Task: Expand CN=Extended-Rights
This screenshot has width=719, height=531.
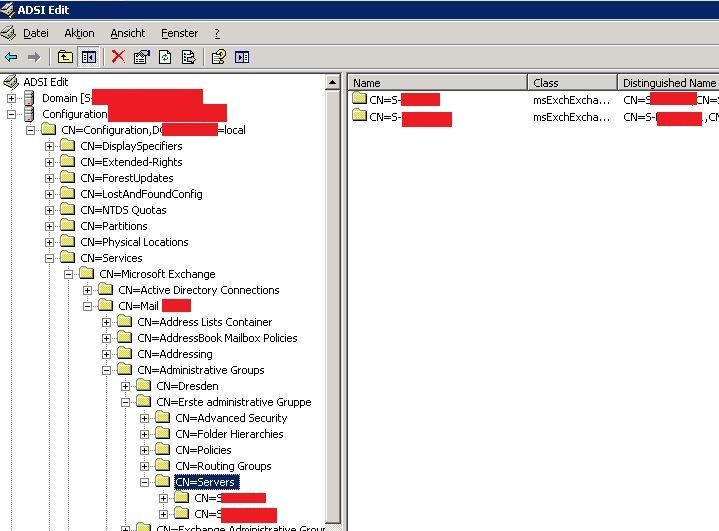Action: (50, 162)
